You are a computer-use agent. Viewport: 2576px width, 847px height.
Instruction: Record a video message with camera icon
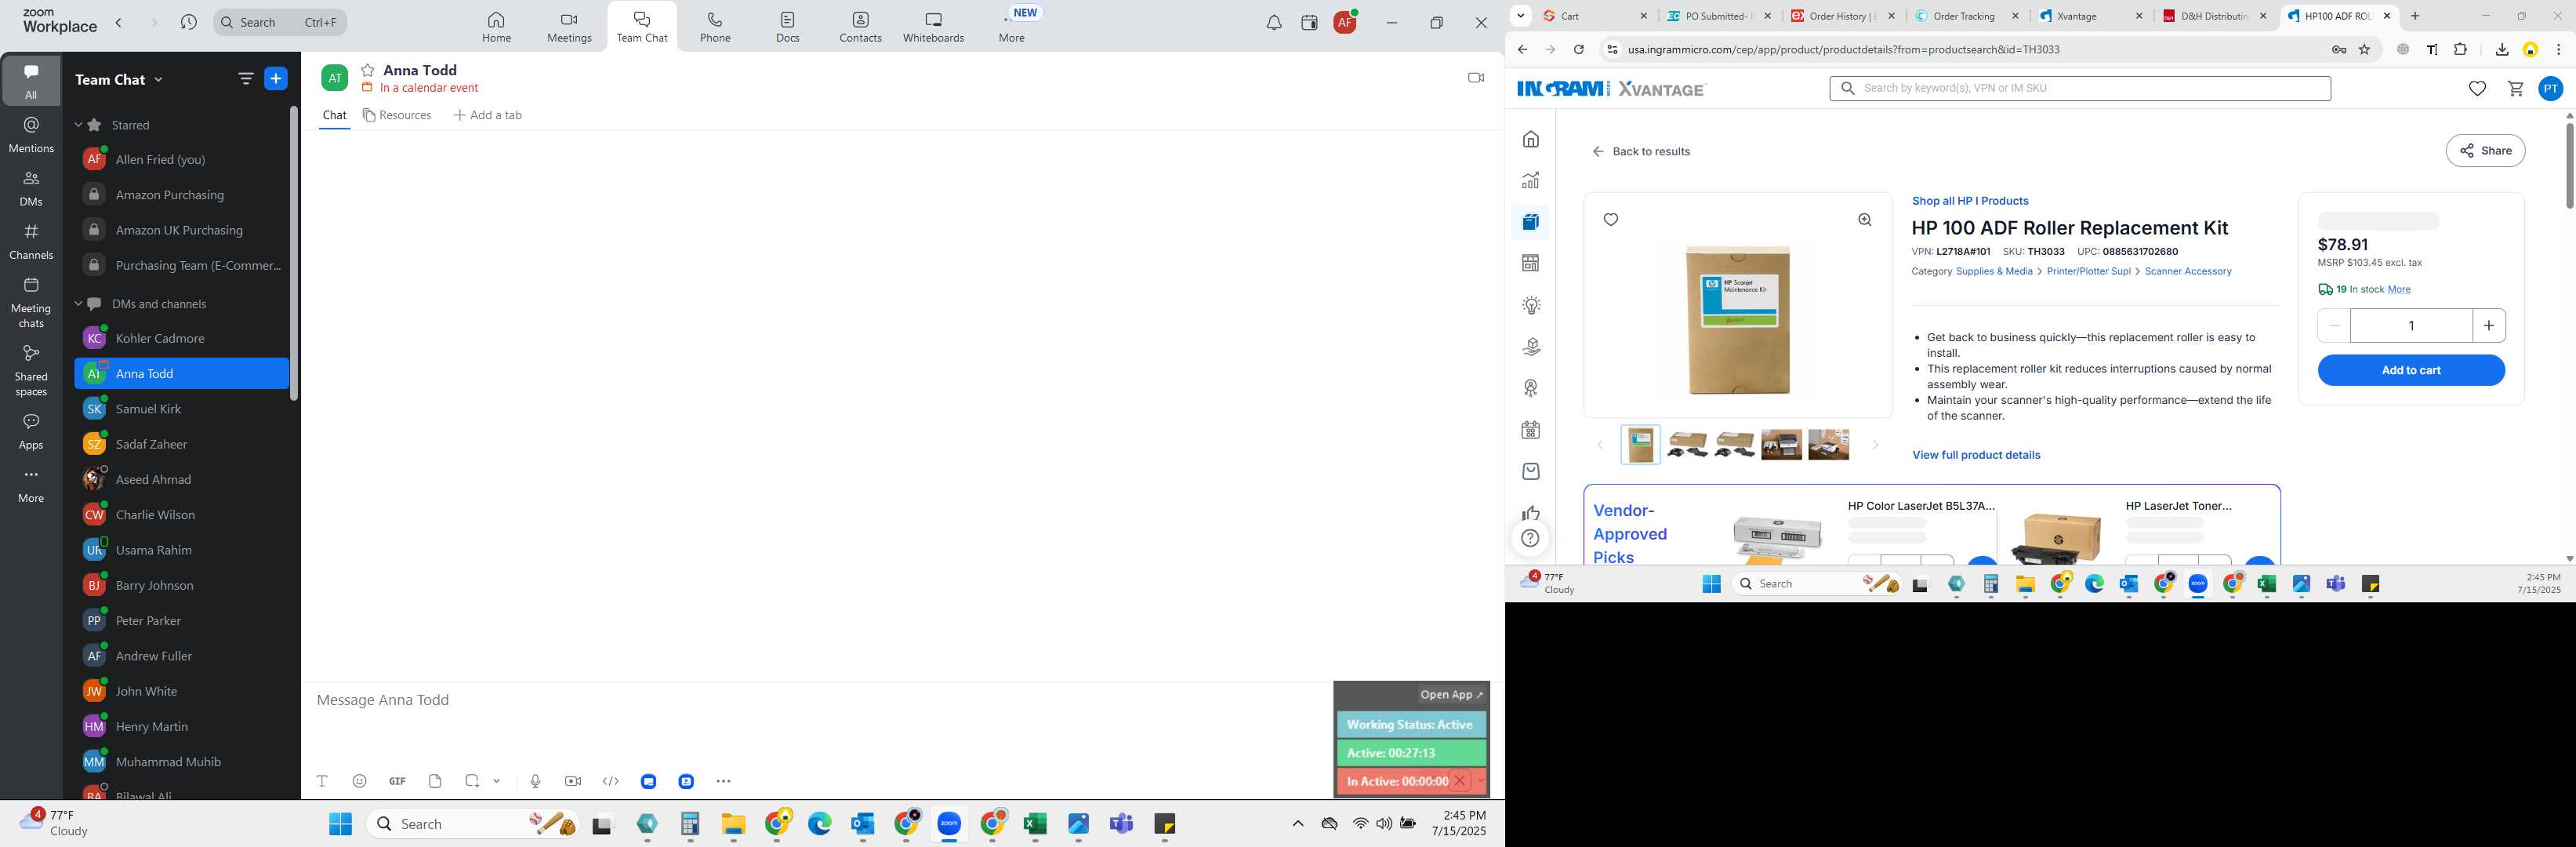[573, 781]
